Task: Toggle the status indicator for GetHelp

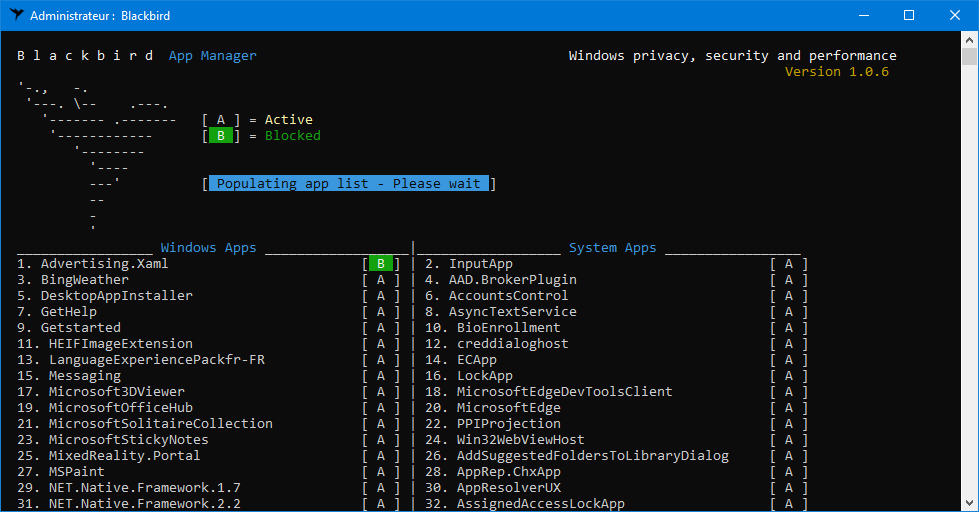Action: pyautogui.click(x=381, y=312)
